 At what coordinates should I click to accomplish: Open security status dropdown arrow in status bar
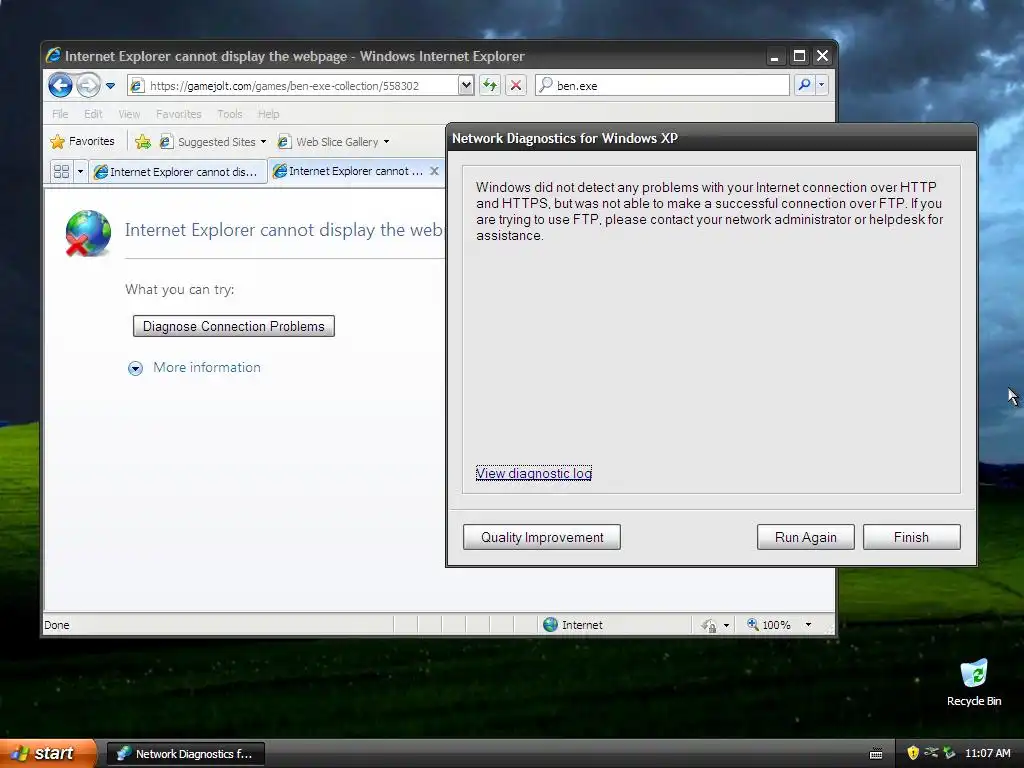[726, 626]
